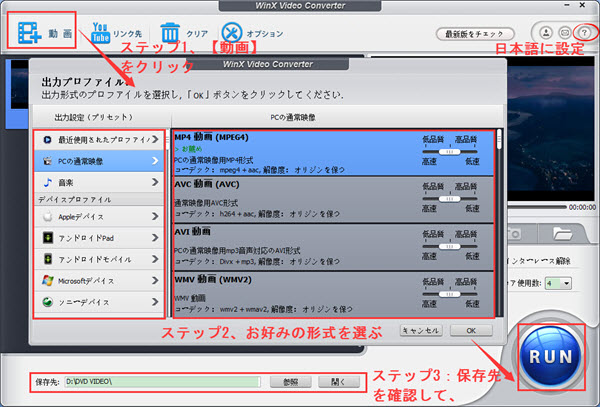The height and width of the screenshot is (407, 600).
Task: Click 最新版をチェック update button
Action: pyautogui.click(x=476, y=33)
